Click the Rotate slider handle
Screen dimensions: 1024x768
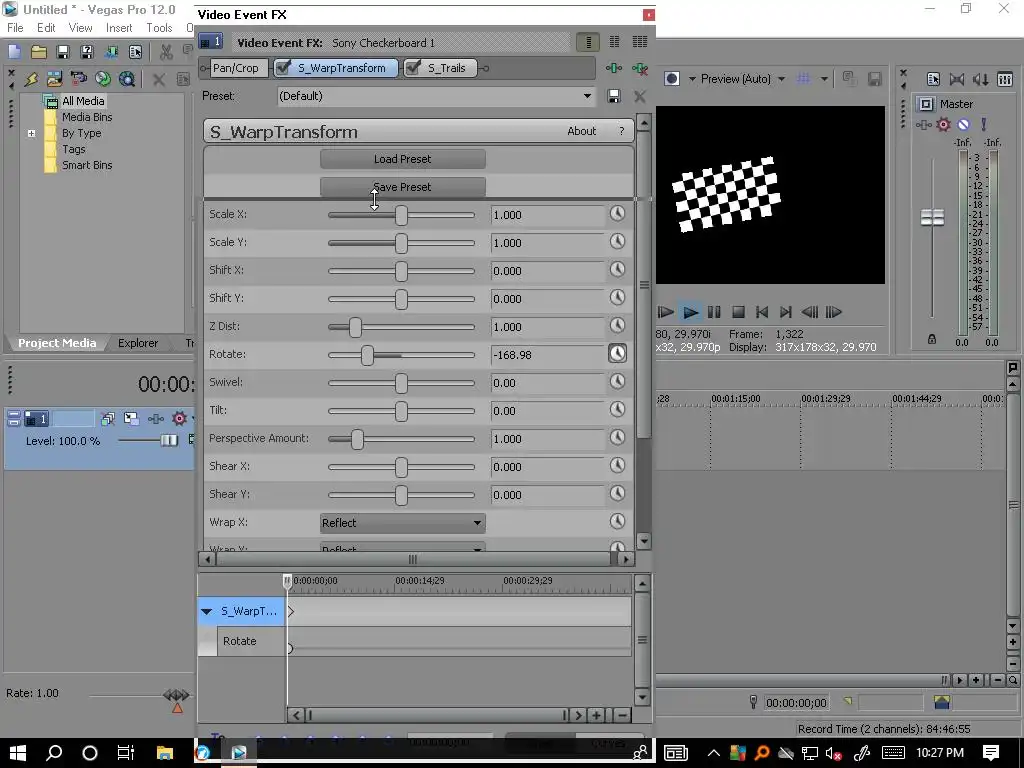[368, 355]
